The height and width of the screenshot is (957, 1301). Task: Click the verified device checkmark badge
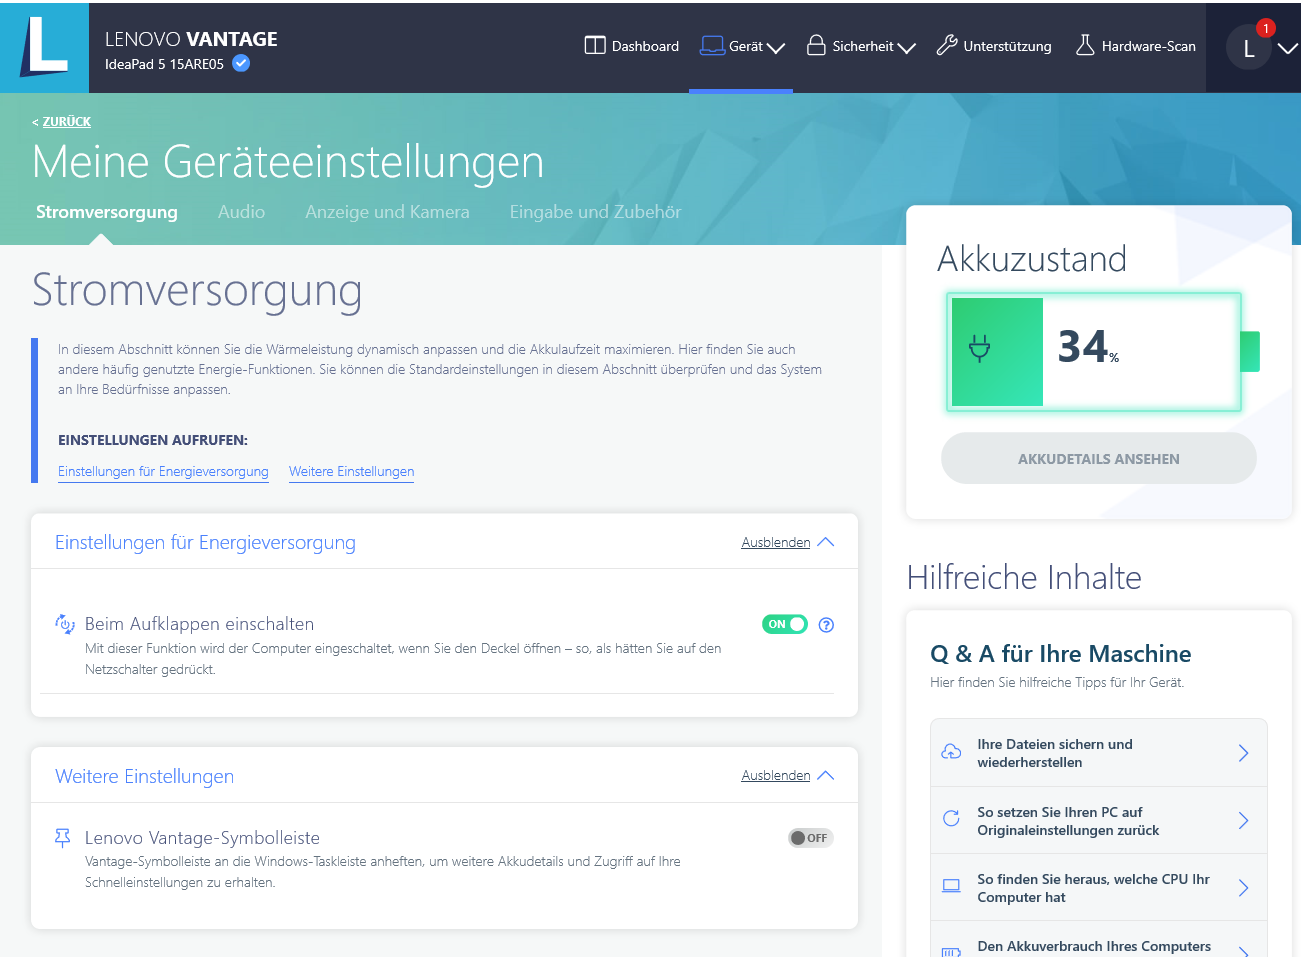pos(241,63)
